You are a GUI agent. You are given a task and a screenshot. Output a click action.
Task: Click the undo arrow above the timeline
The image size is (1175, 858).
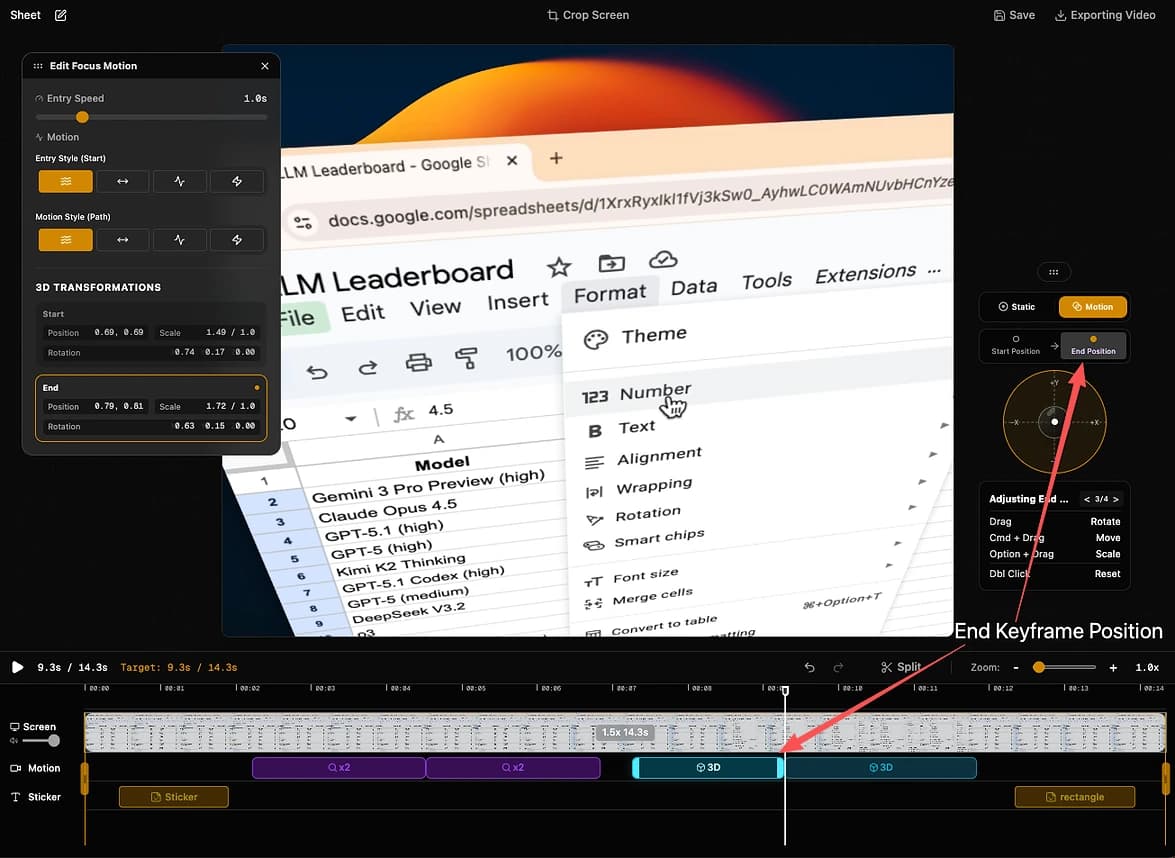pyautogui.click(x=810, y=667)
